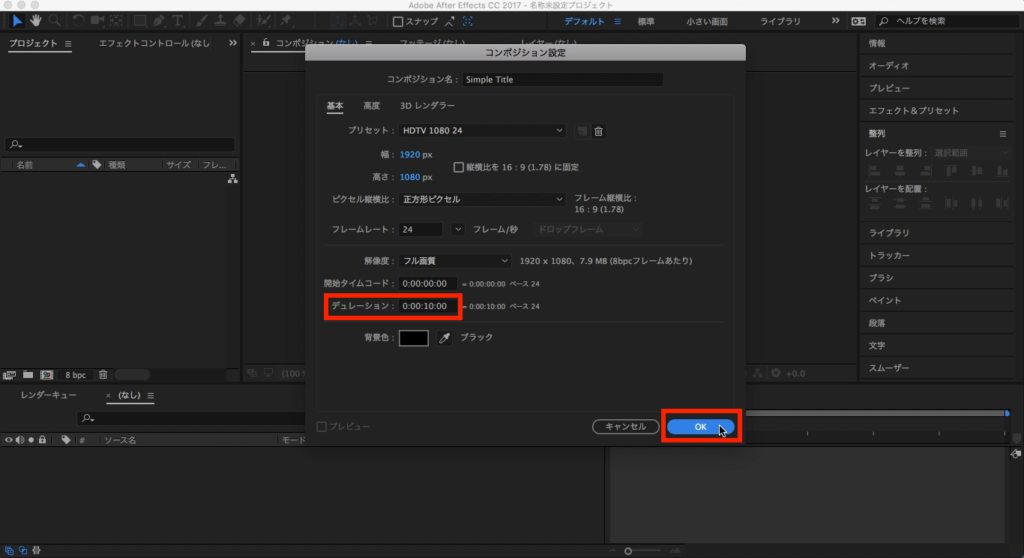Open the 解像度 フル画質 dropdown
Viewport: 1024px width, 558px height.
coord(455,261)
